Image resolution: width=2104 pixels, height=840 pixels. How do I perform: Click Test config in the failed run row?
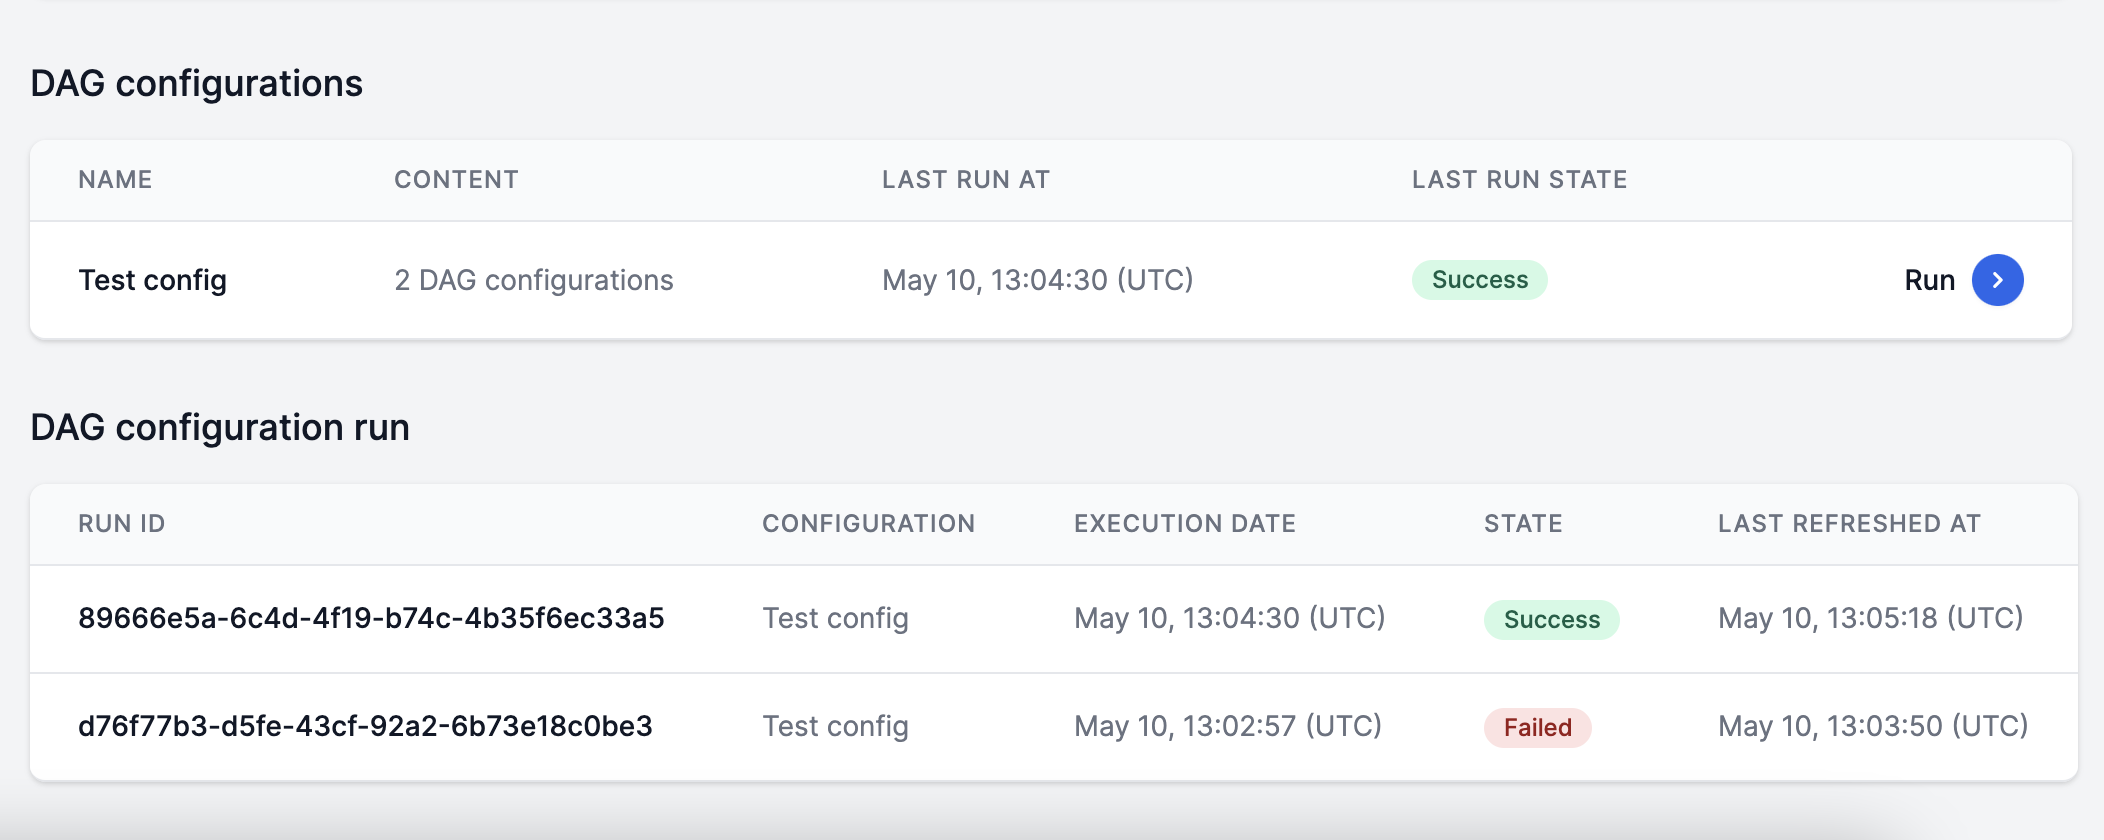click(x=835, y=726)
